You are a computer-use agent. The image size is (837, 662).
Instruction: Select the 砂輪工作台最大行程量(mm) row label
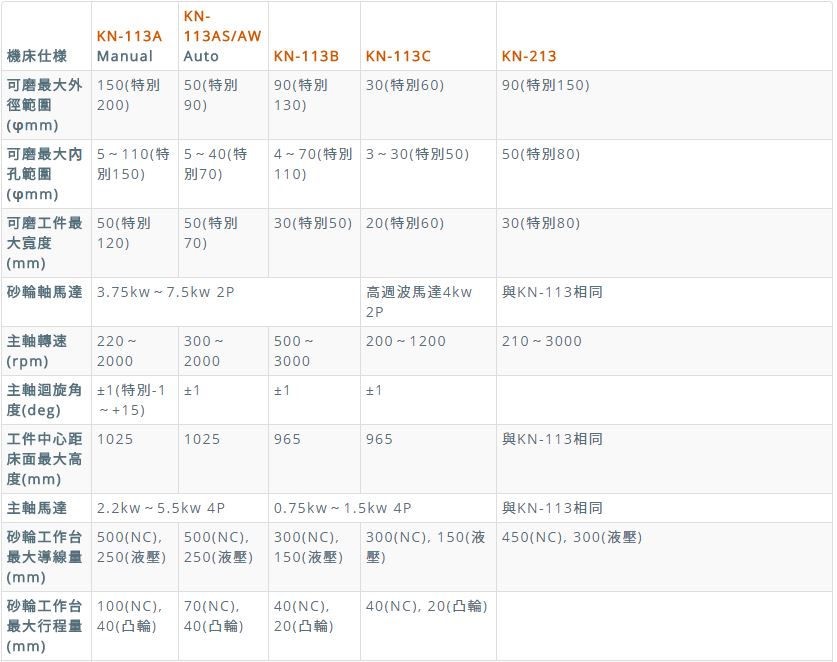pyautogui.click(x=44, y=626)
